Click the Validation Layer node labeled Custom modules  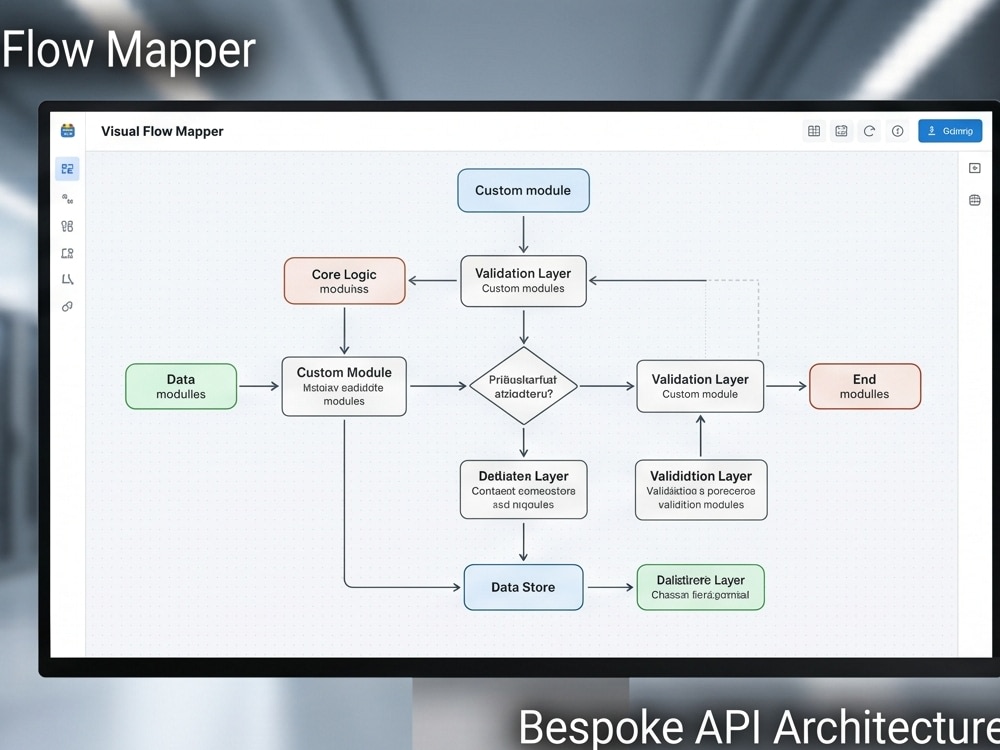[x=523, y=281]
